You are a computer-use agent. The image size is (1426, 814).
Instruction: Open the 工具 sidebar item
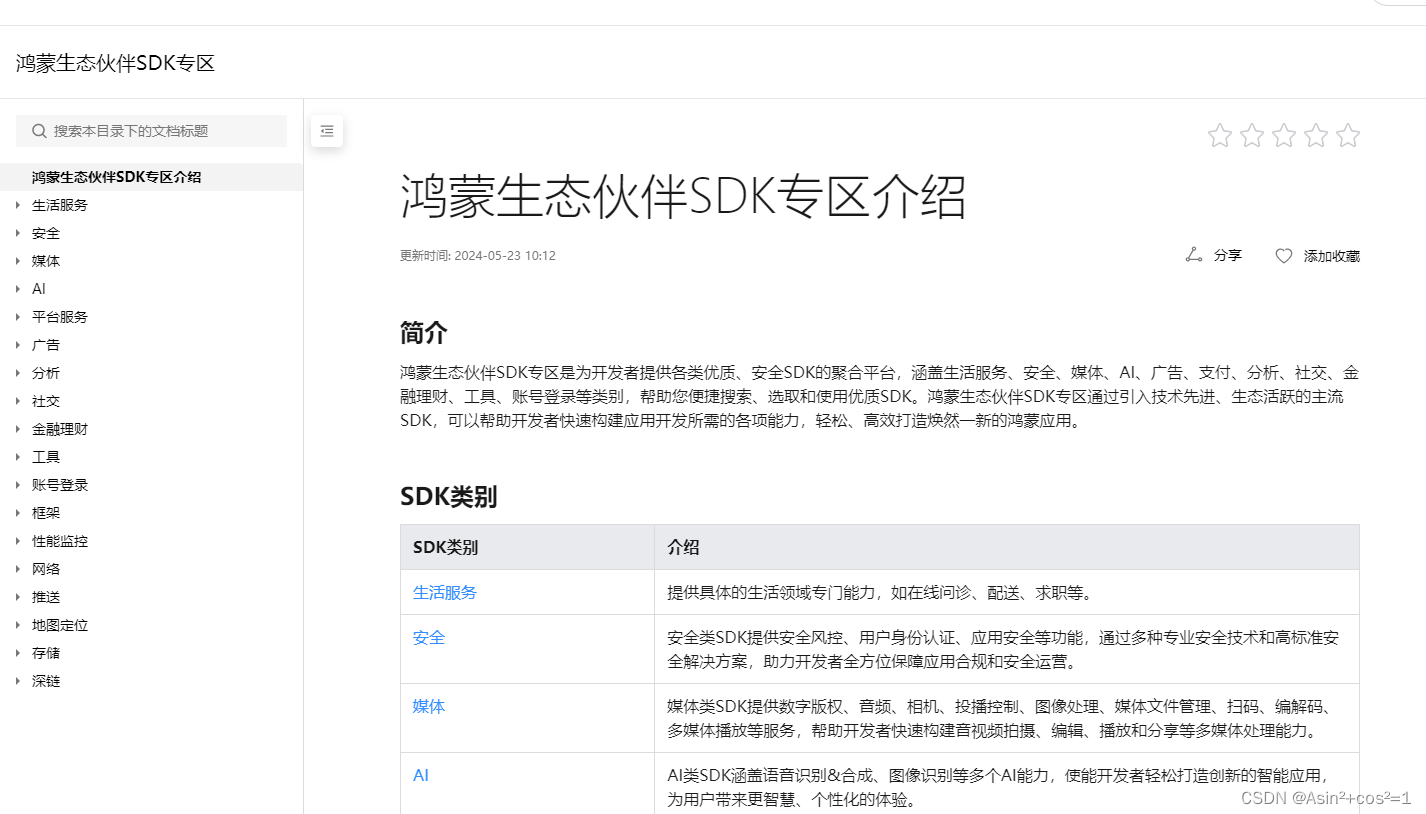(x=46, y=457)
